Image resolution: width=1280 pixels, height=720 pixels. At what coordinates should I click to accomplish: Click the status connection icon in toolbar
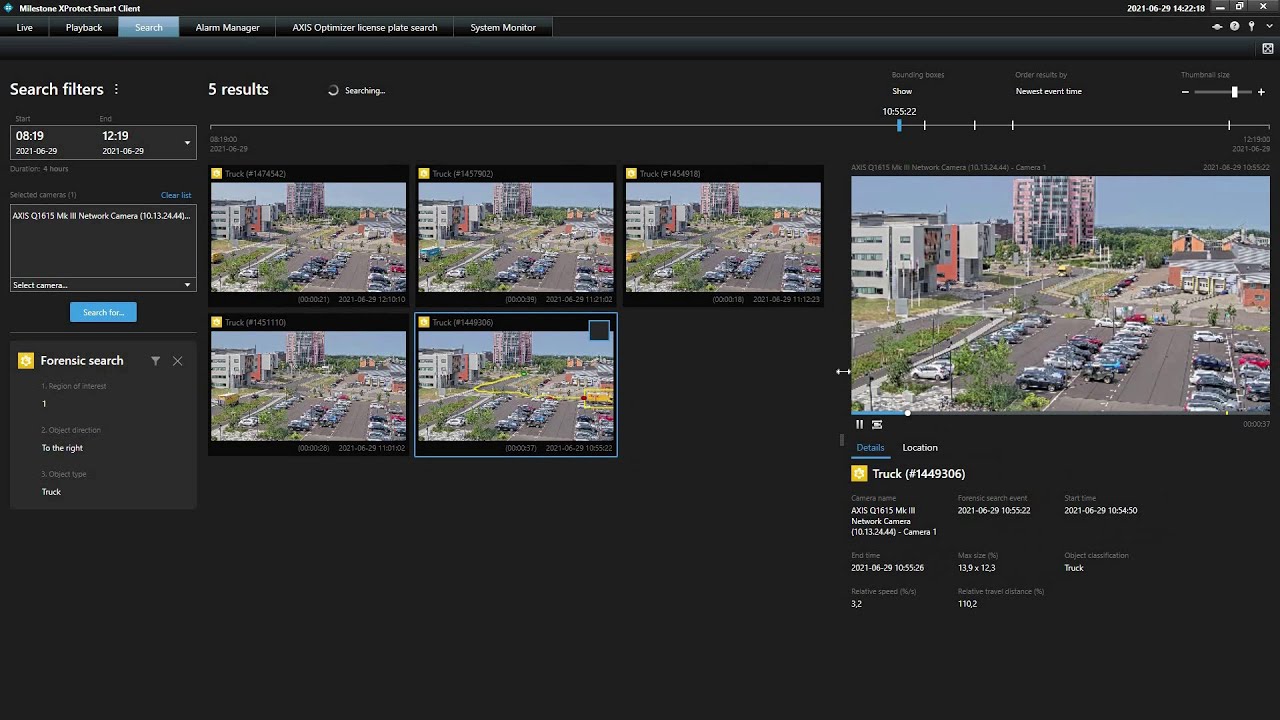click(1217, 27)
